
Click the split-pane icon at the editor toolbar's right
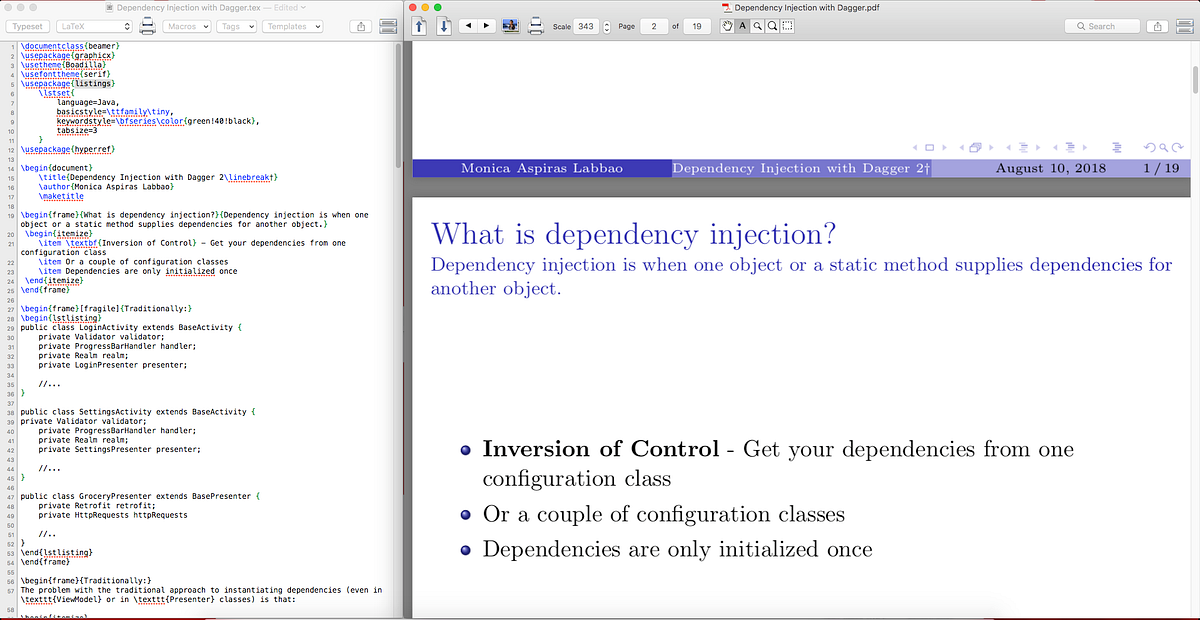tap(388, 27)
